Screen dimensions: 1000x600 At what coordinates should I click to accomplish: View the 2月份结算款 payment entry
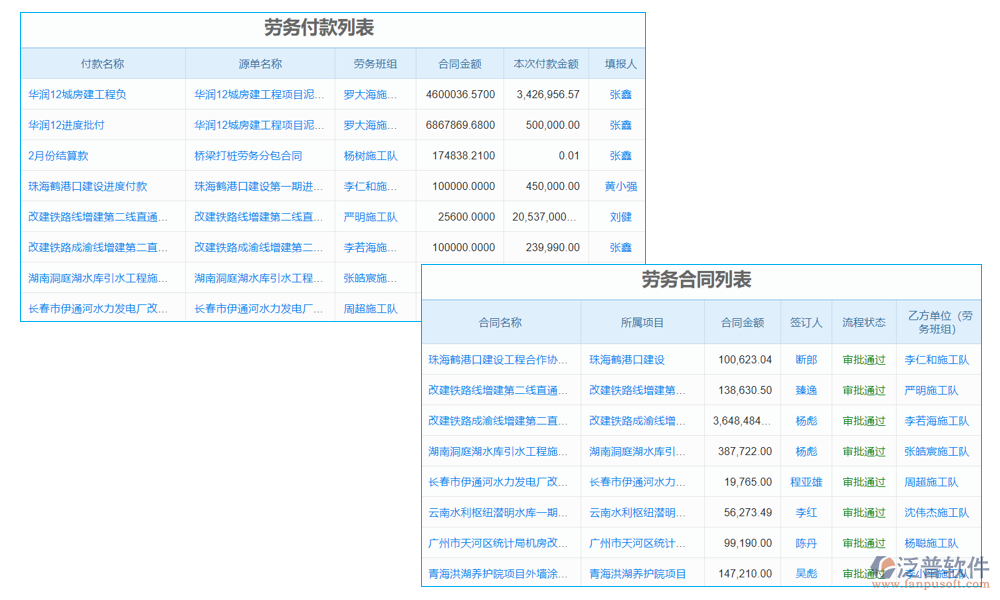[60, 155]
